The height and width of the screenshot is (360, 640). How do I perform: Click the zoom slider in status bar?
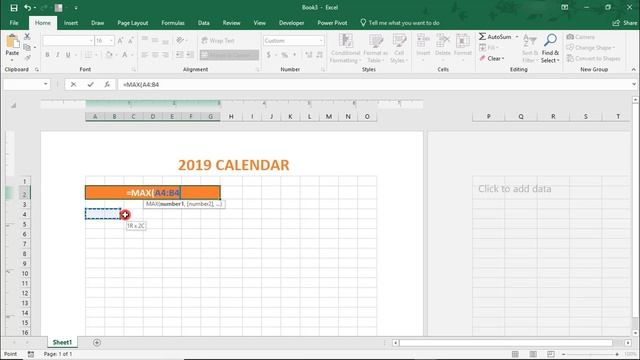590,354
